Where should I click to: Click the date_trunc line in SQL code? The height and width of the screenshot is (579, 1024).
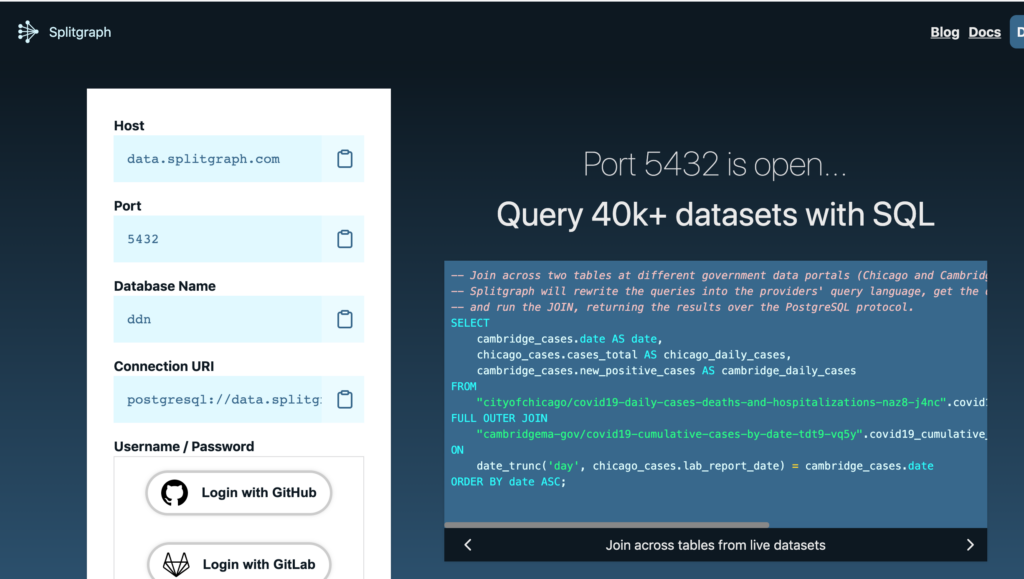705,466
